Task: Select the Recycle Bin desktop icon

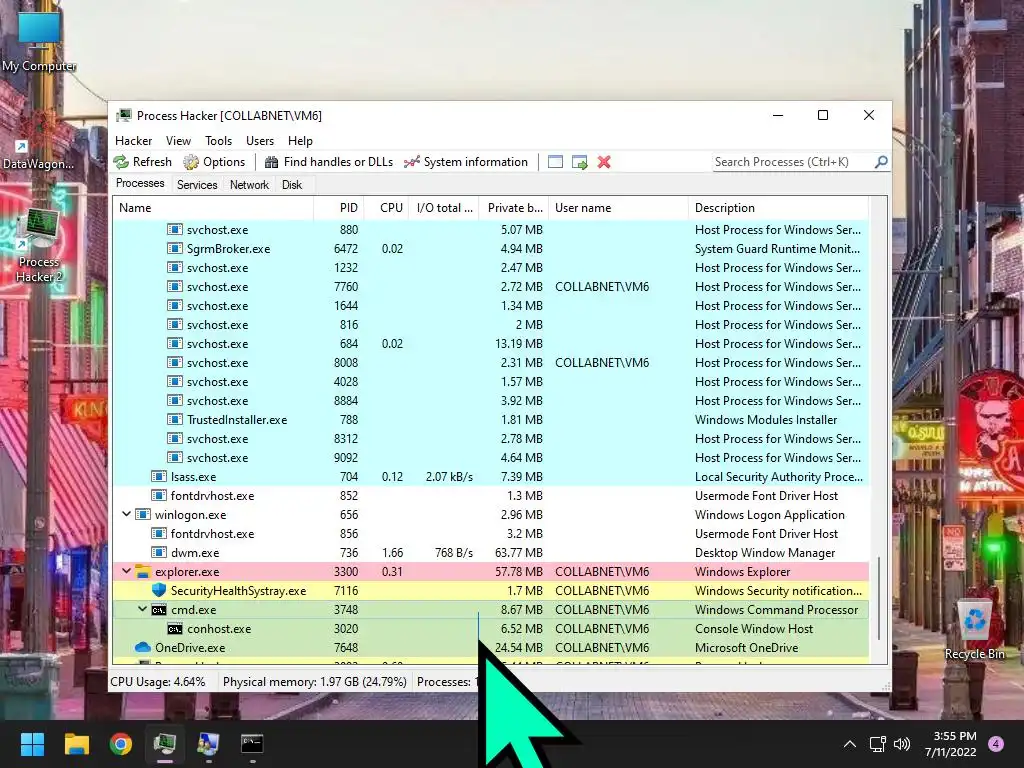Action: [975, 631]
